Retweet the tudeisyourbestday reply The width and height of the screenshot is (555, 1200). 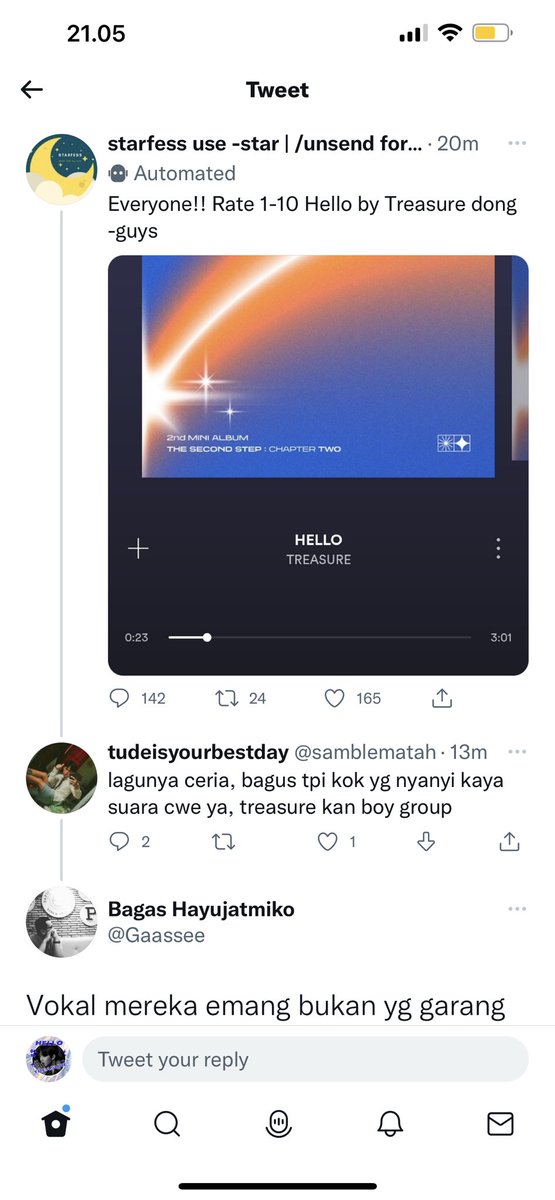(x=224, y=842)
